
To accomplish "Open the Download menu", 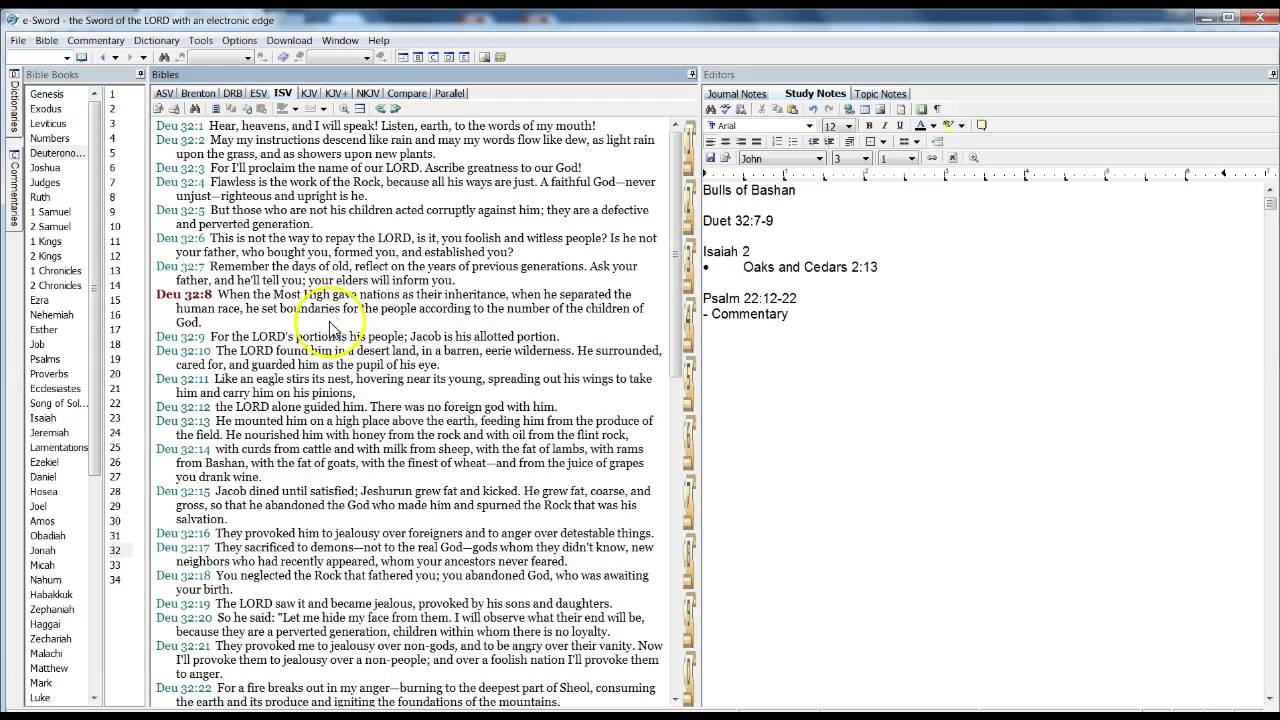I will coord(289,41).
